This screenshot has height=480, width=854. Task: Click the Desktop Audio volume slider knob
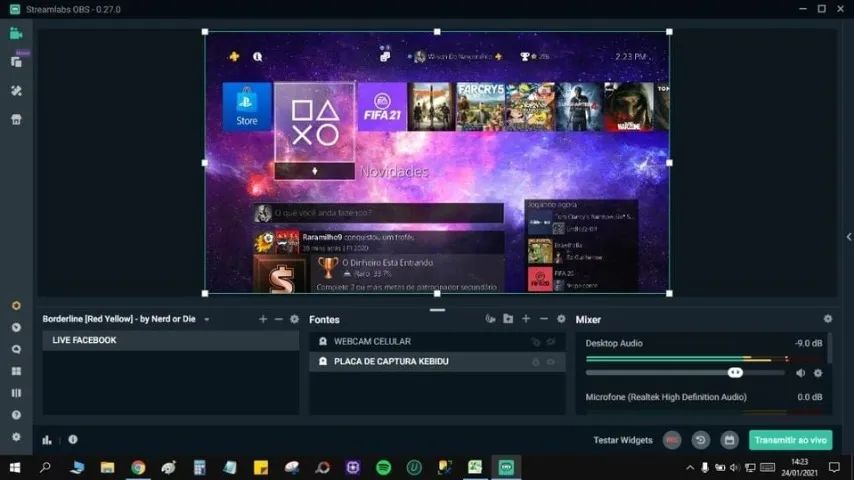[x=735, y=373]
